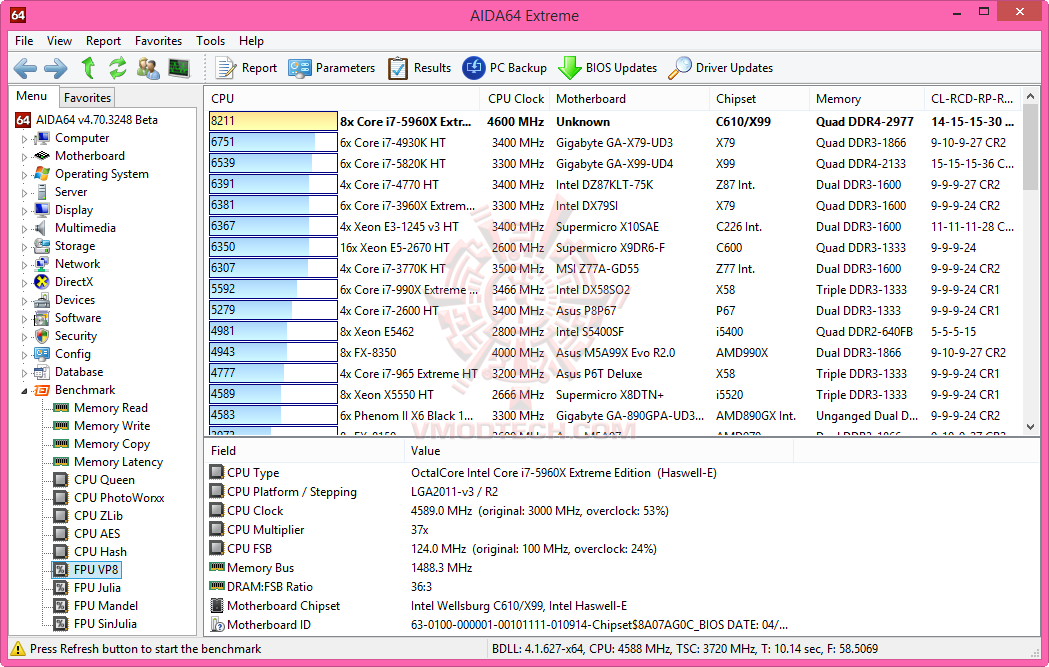This screenshot has height=667, width=1049.
Task: Open the Help menu
Action: click(252, 41)
